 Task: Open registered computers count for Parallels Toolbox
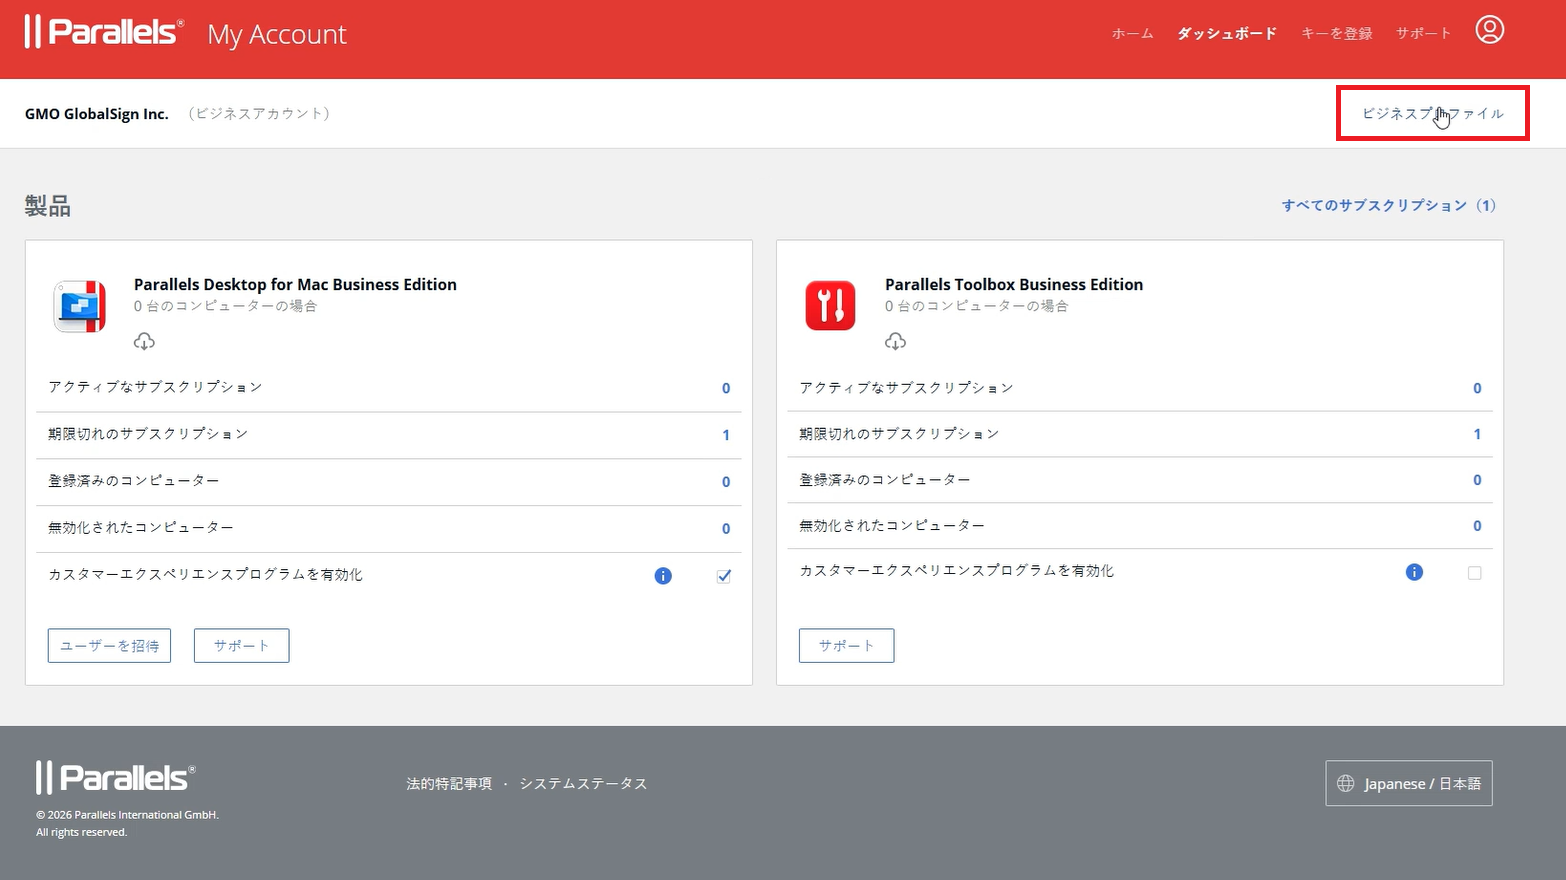coord(1477,480)
